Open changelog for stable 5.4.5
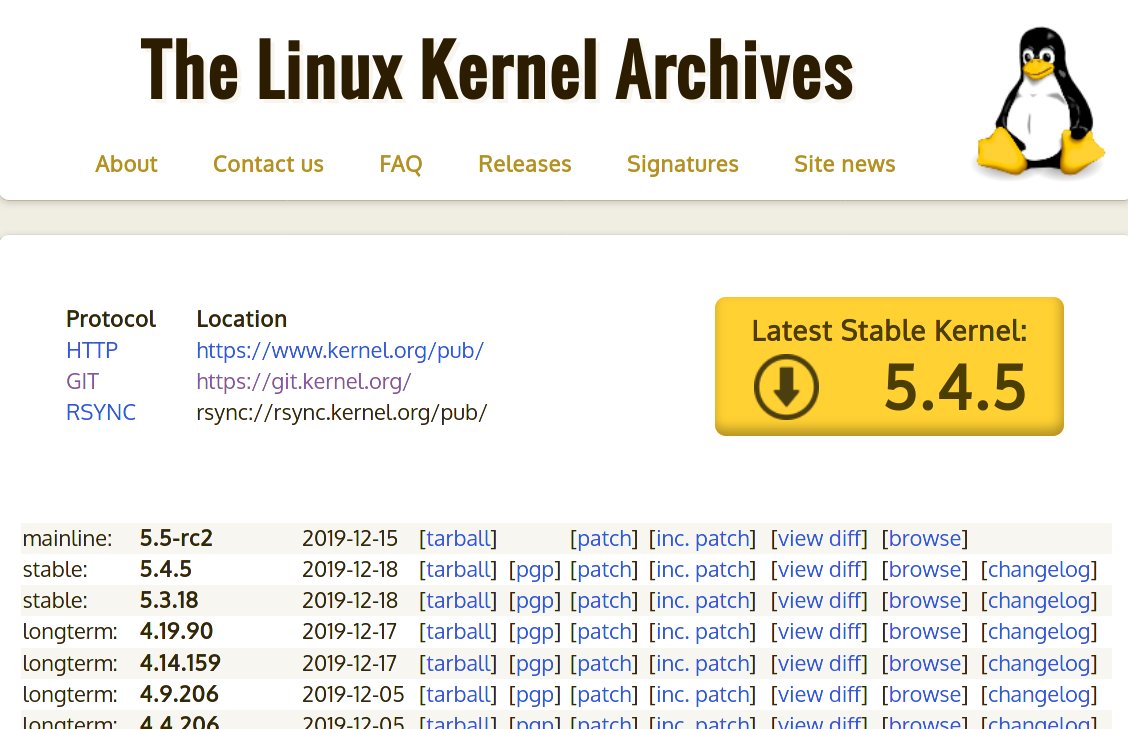Screen dimensions: 1128x729 (x=1039, y=569)
